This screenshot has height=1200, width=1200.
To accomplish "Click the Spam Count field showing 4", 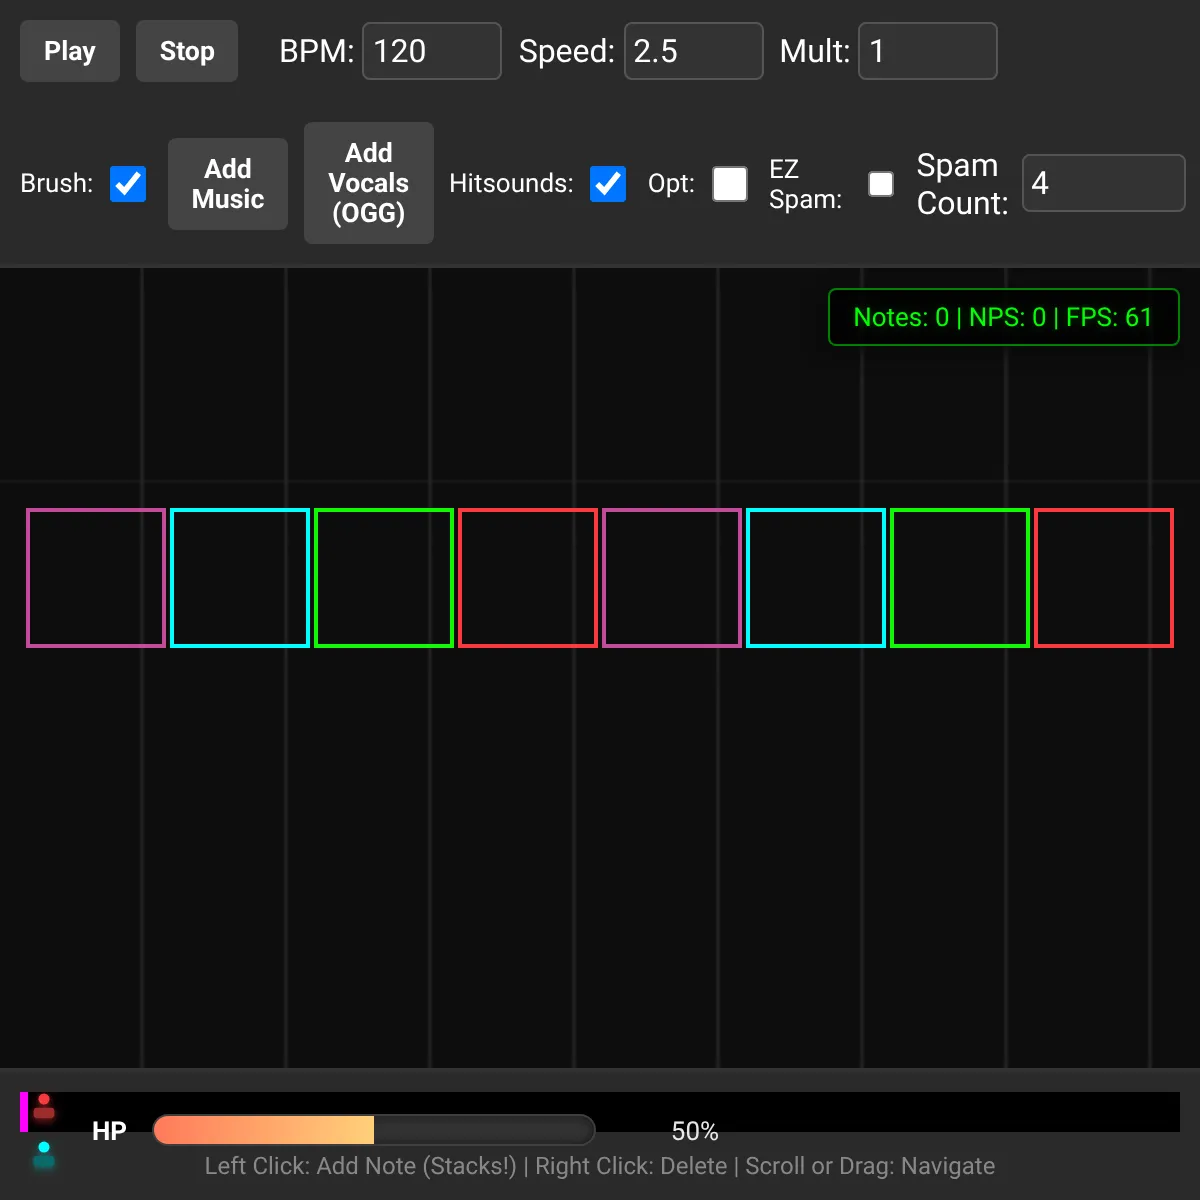I will (x=1104, y=183).
